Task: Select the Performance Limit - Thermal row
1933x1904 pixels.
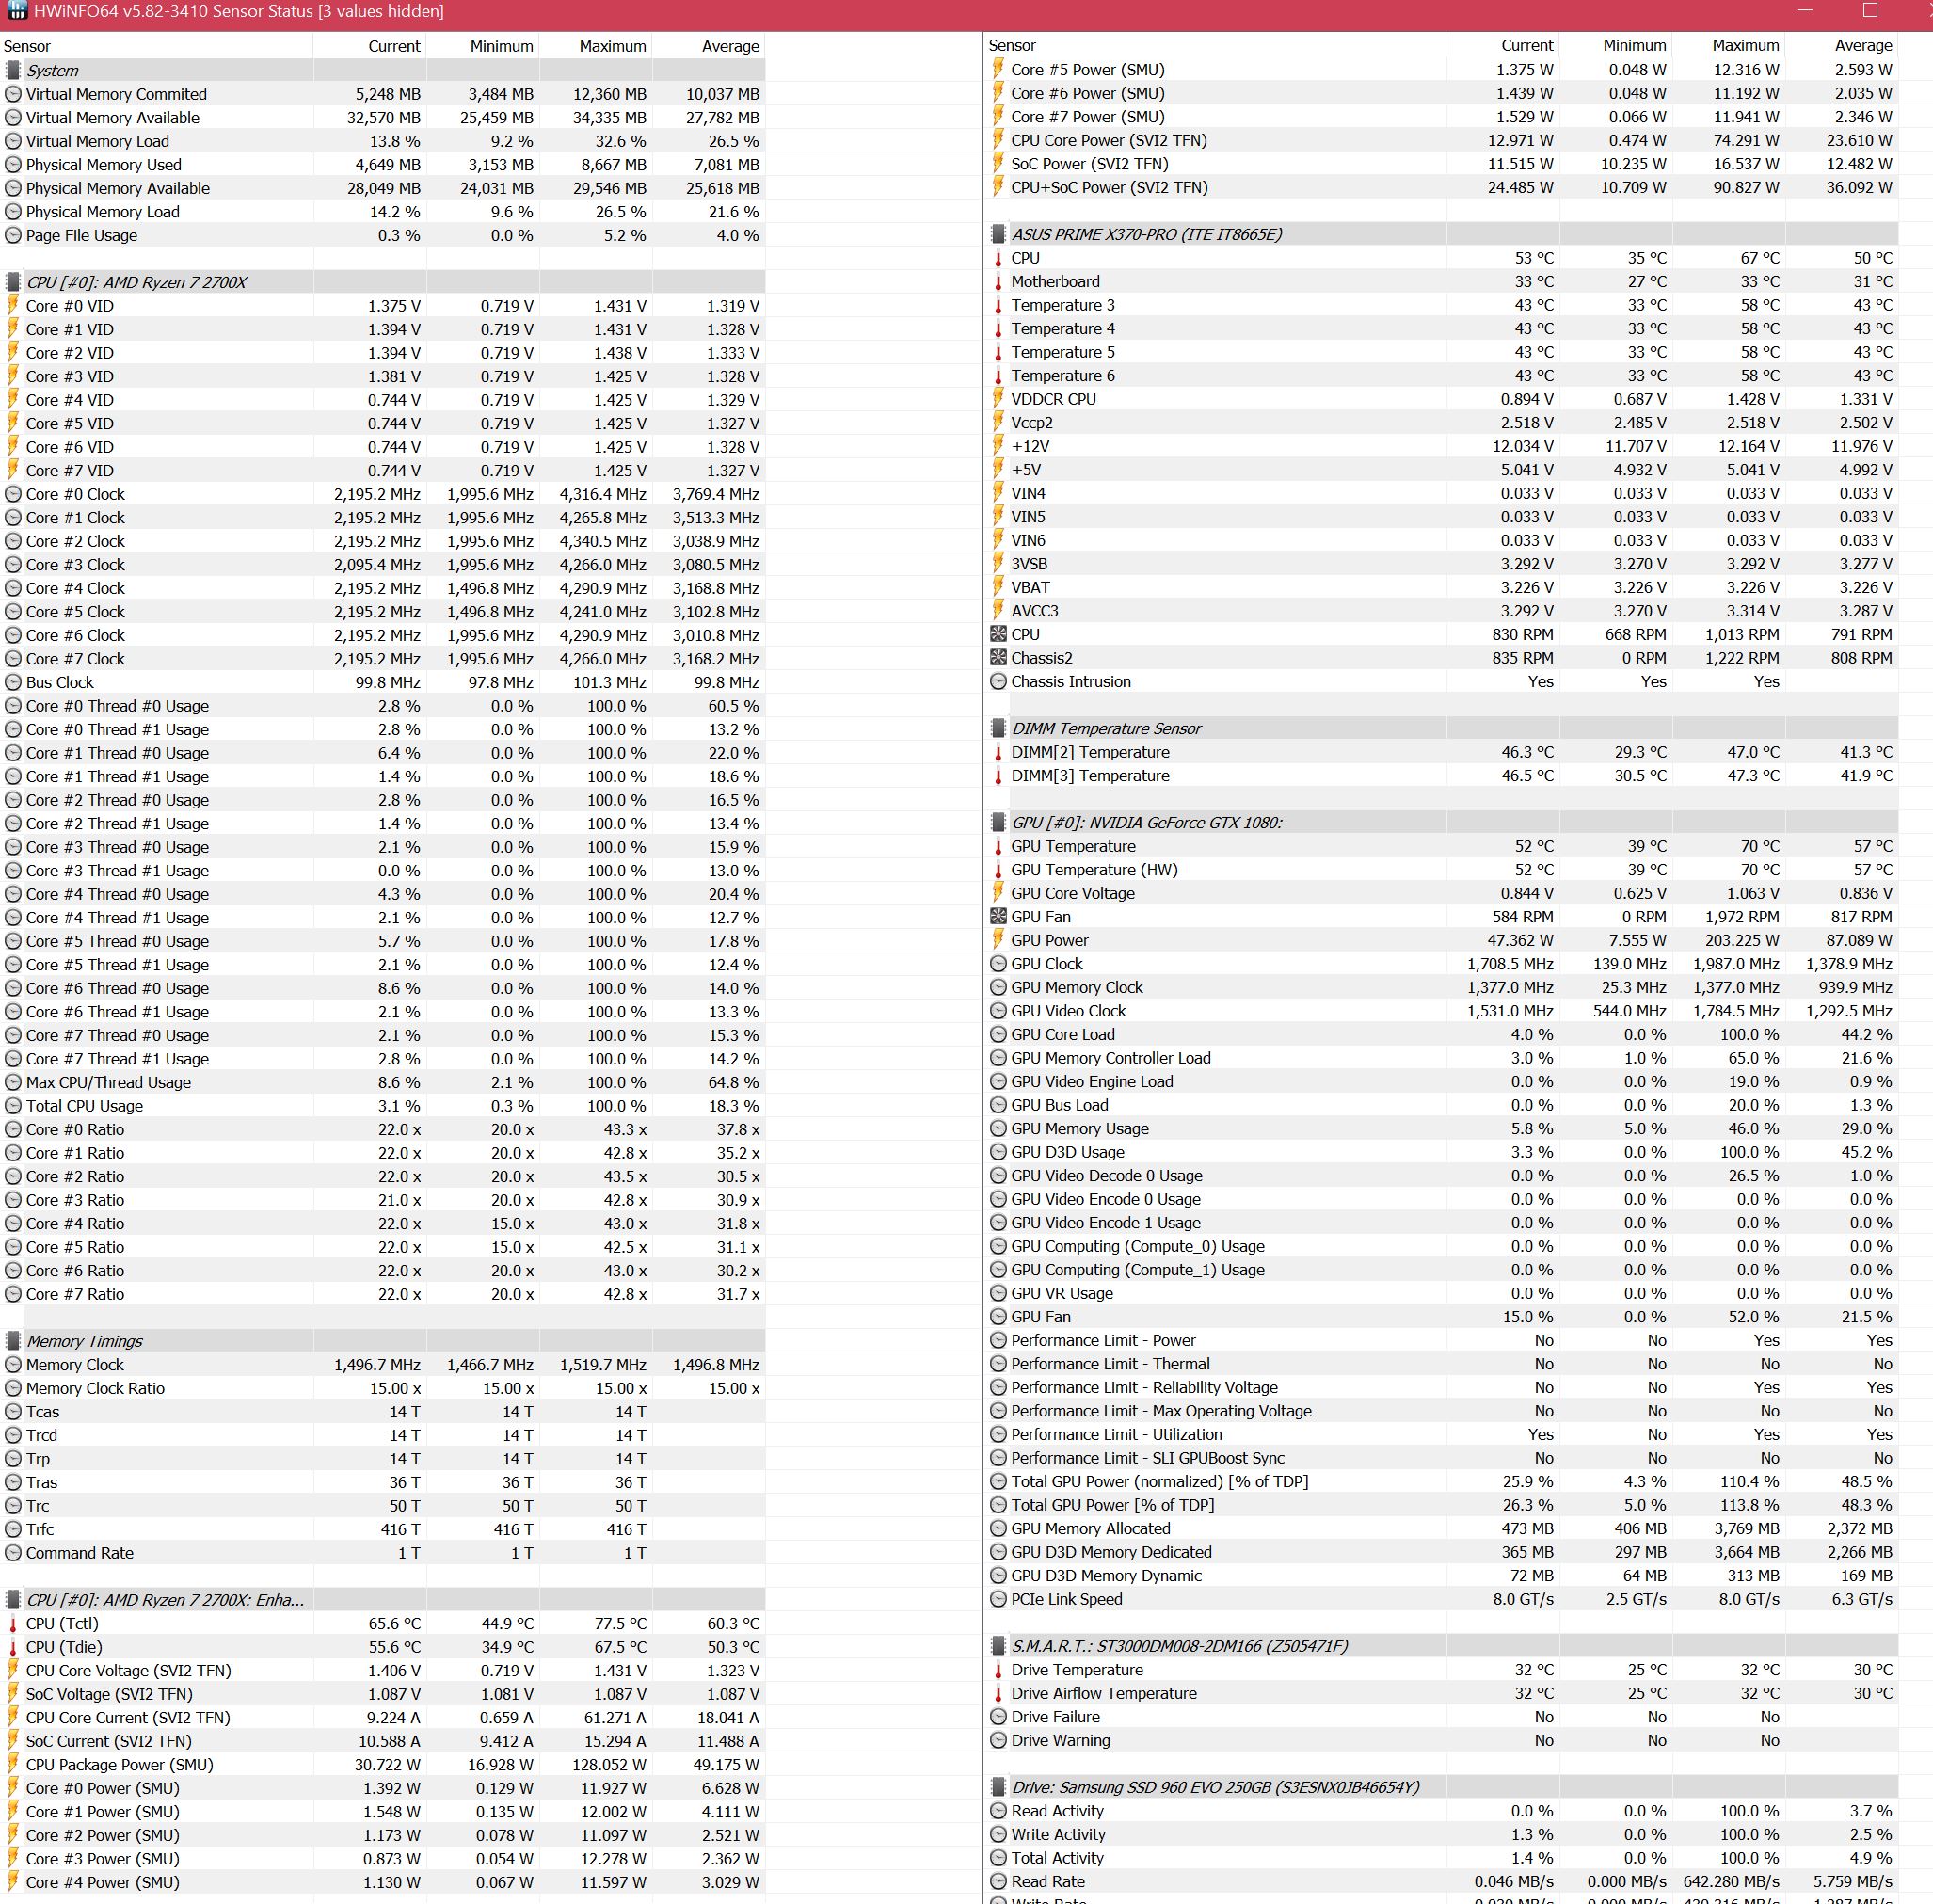Action: [x=1110, y=1364]
